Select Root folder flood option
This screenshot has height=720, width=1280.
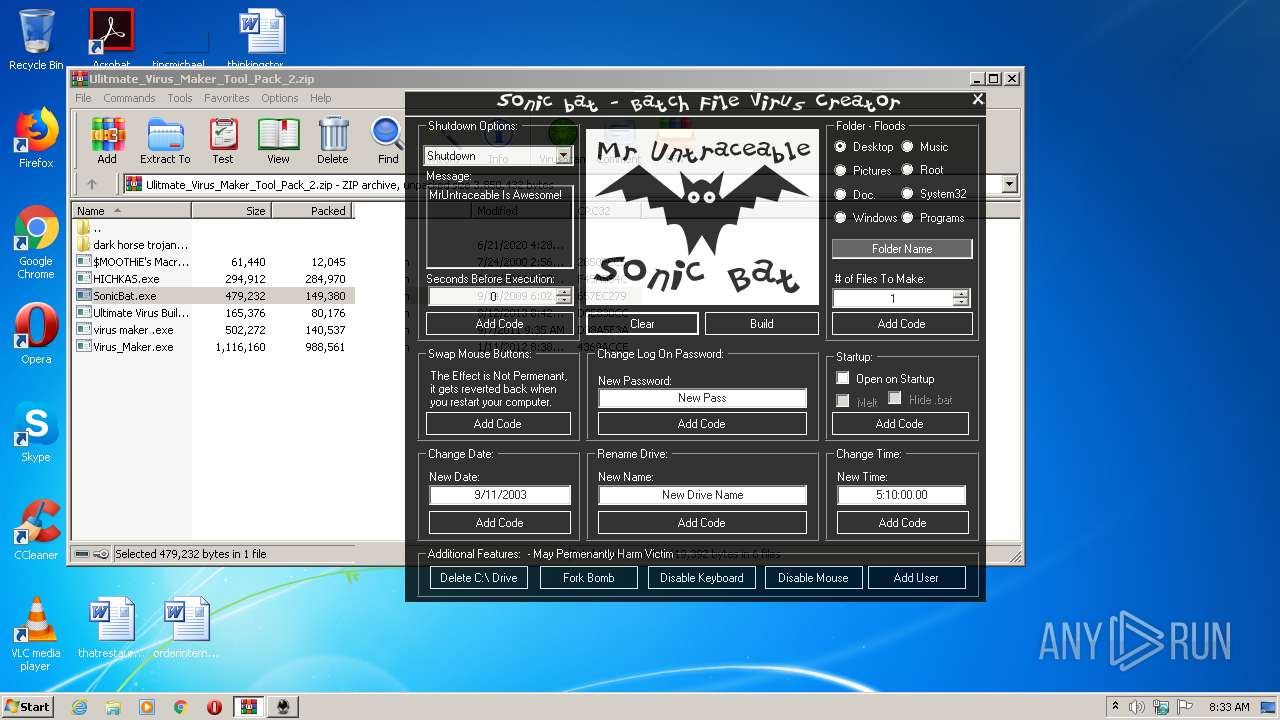point(908,170)
